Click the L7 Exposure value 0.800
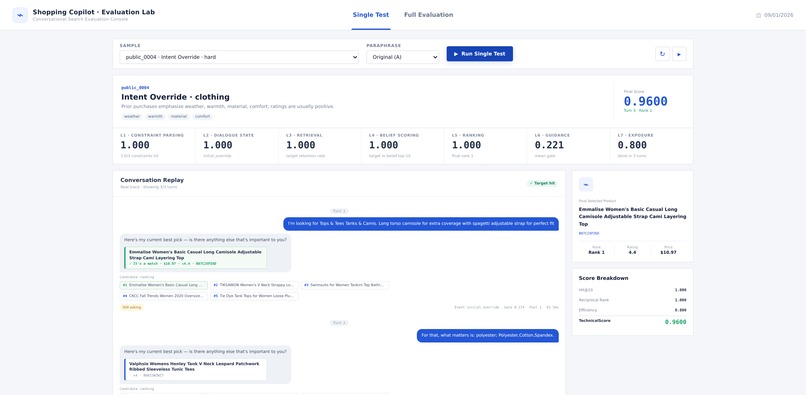806x395 pixels. (632, 146)
